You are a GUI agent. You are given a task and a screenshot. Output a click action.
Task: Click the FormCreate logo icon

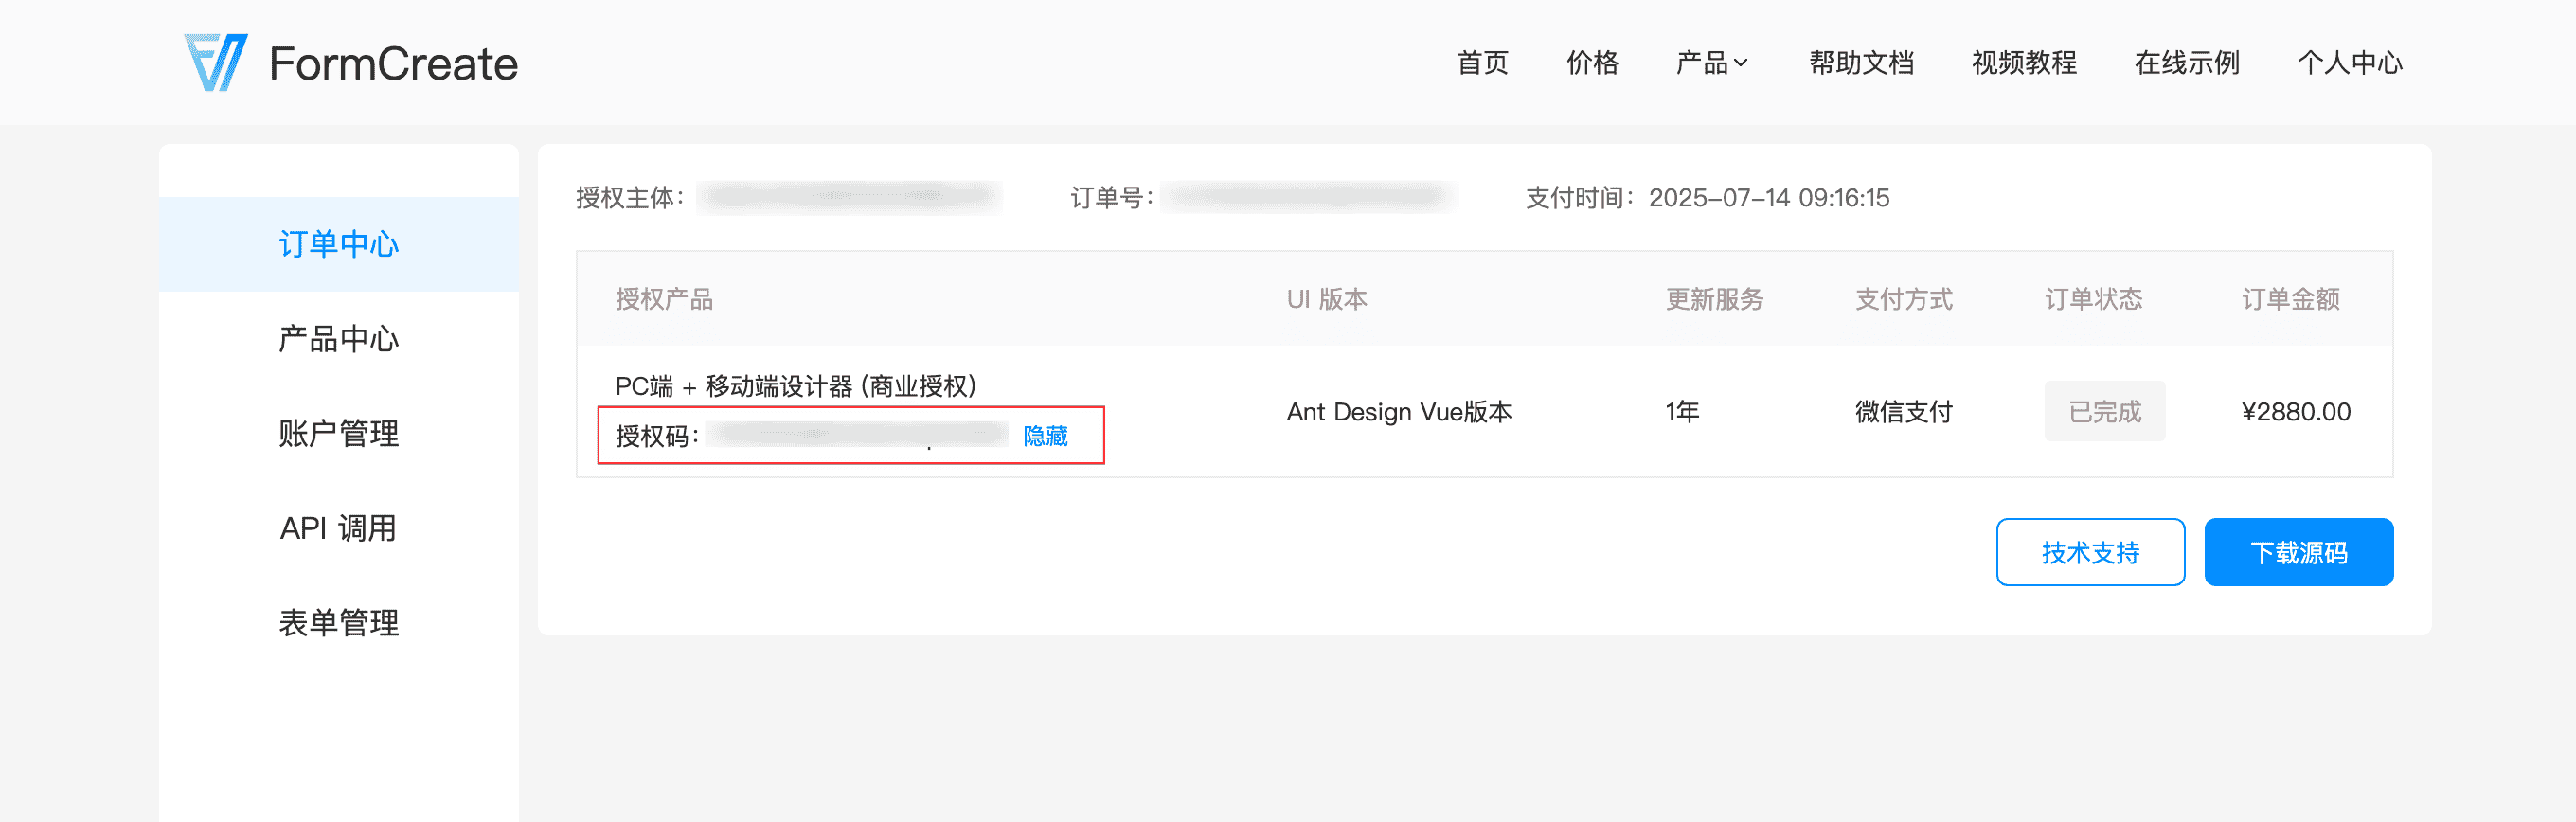click(x=216, y=63)
